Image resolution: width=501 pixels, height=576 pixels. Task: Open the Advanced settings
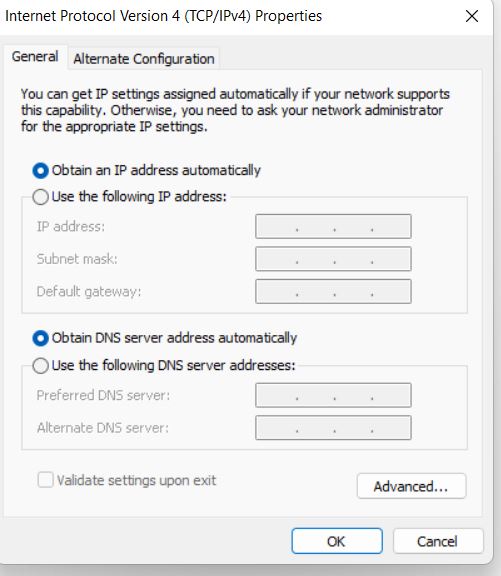(x=411, y=486)
